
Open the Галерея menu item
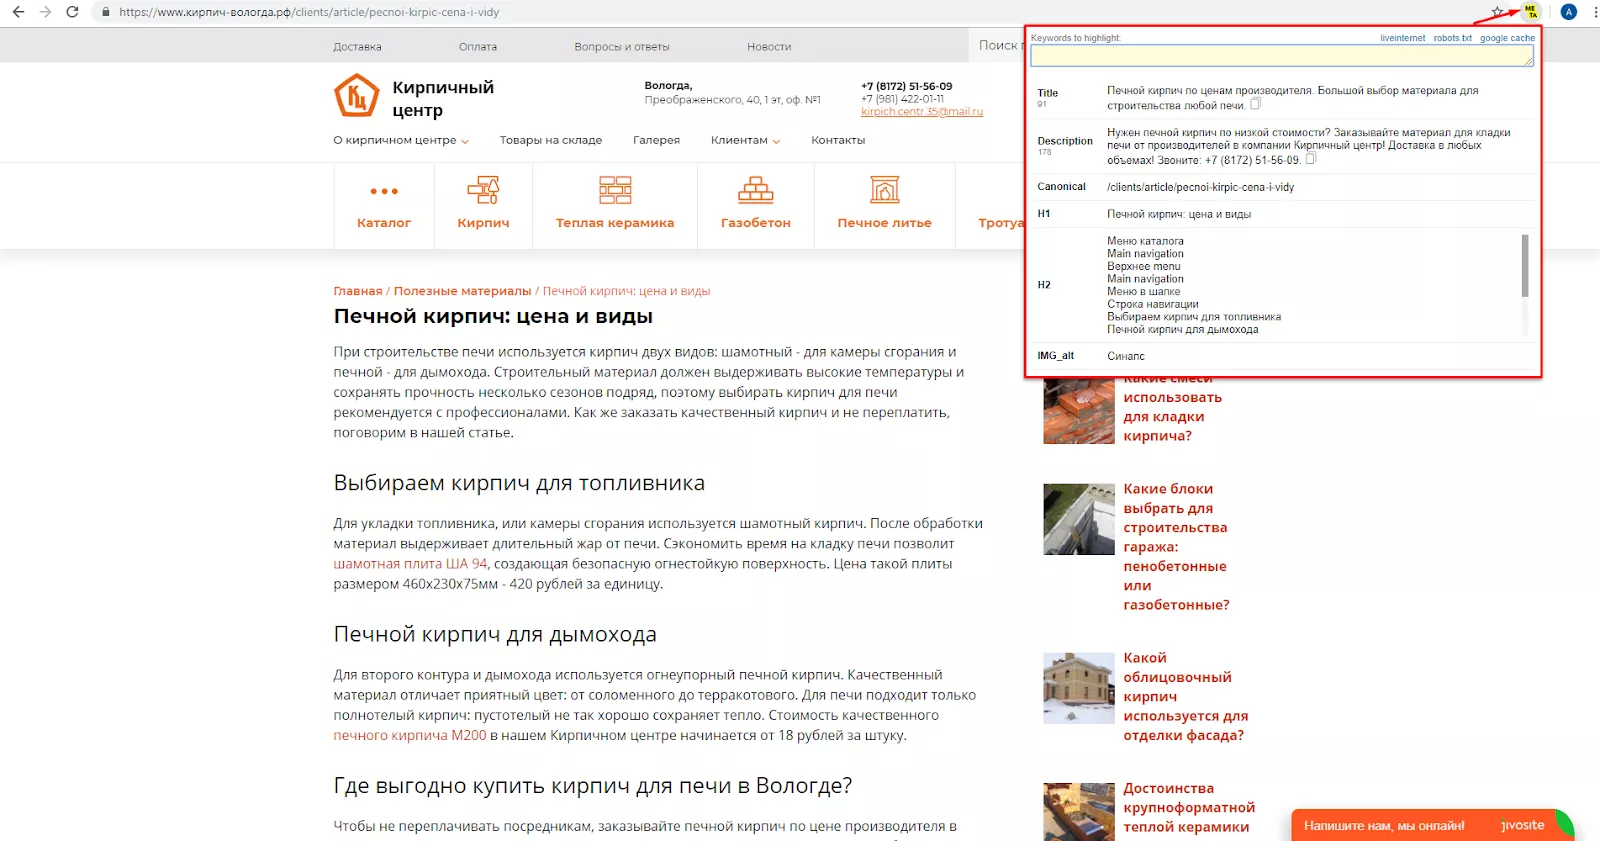[x=656, y=141]
